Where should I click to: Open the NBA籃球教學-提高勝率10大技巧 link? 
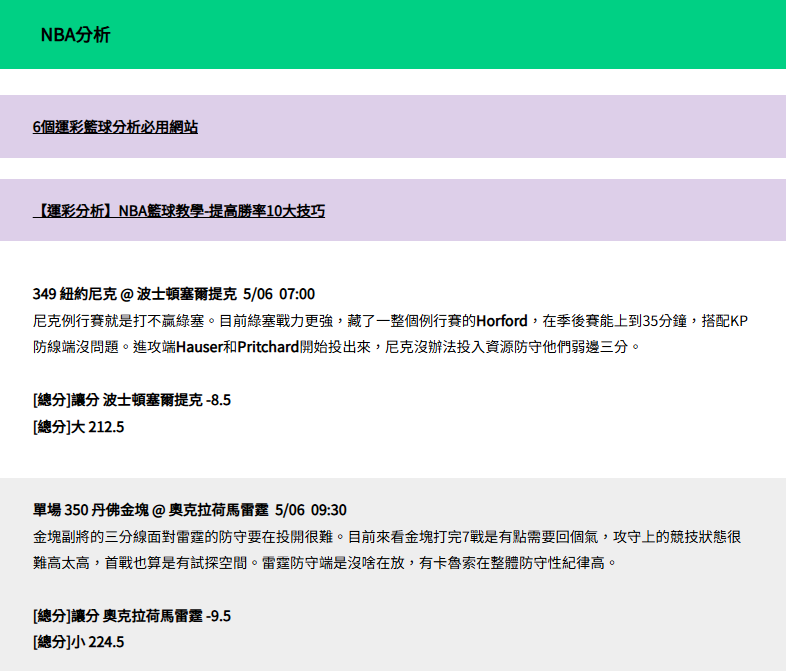[179, 210]
